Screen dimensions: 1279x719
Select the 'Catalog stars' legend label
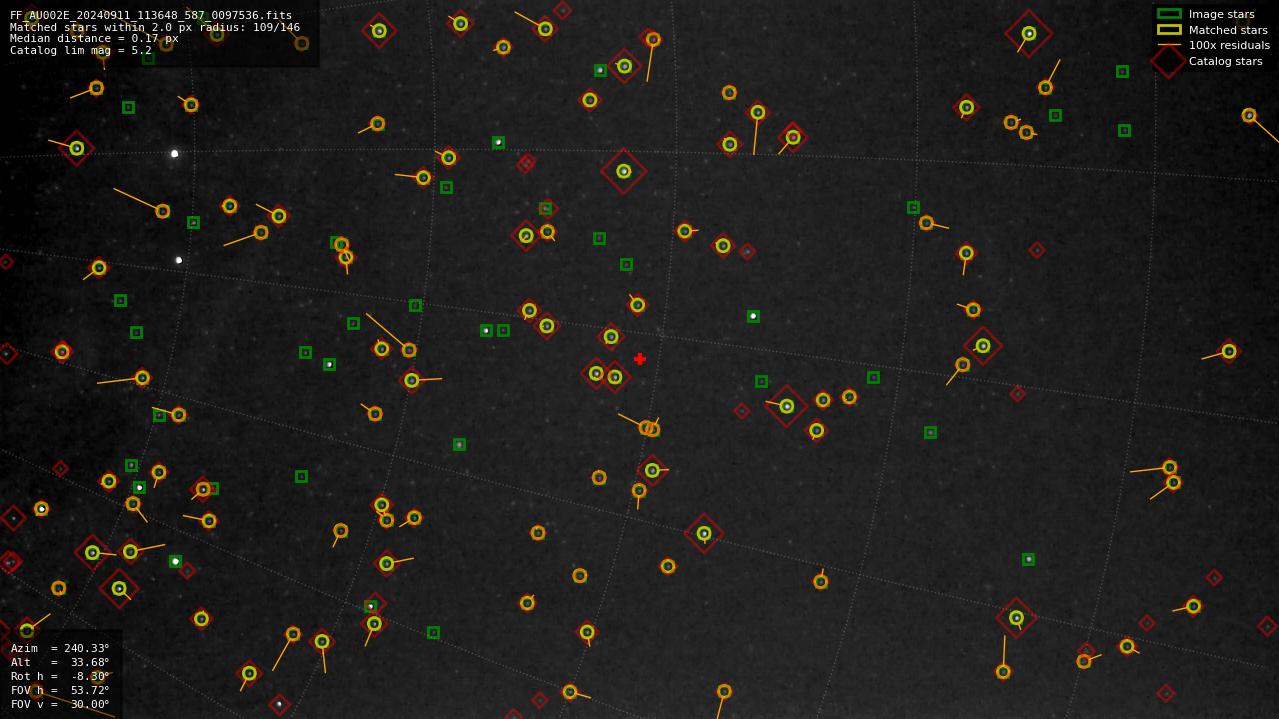click(x=1225, y=61)
